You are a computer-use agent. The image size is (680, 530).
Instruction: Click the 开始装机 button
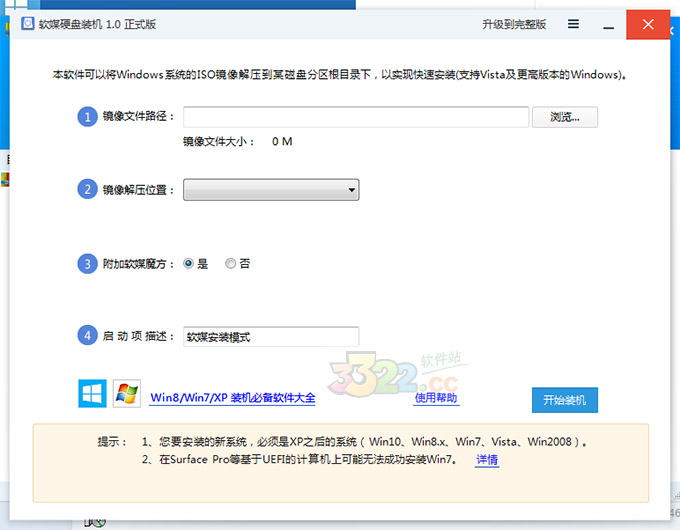565,400
